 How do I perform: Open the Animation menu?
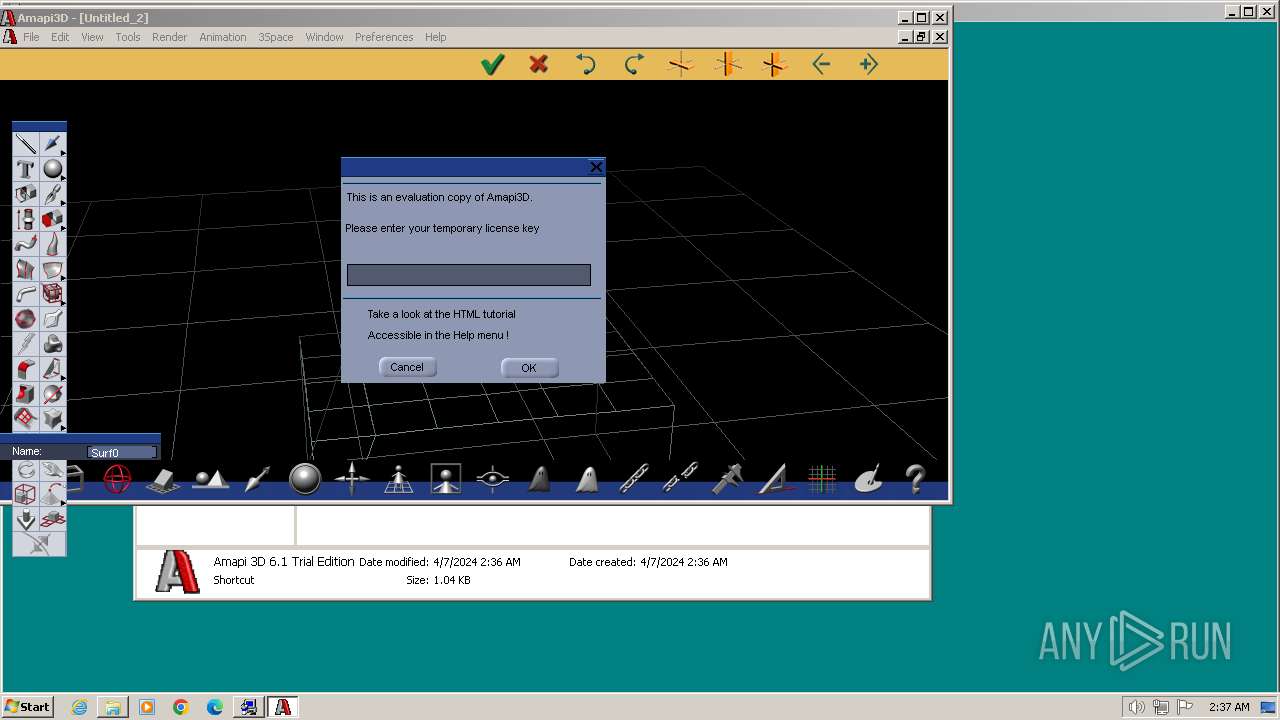pyautogui.click(x=222, y=37)
